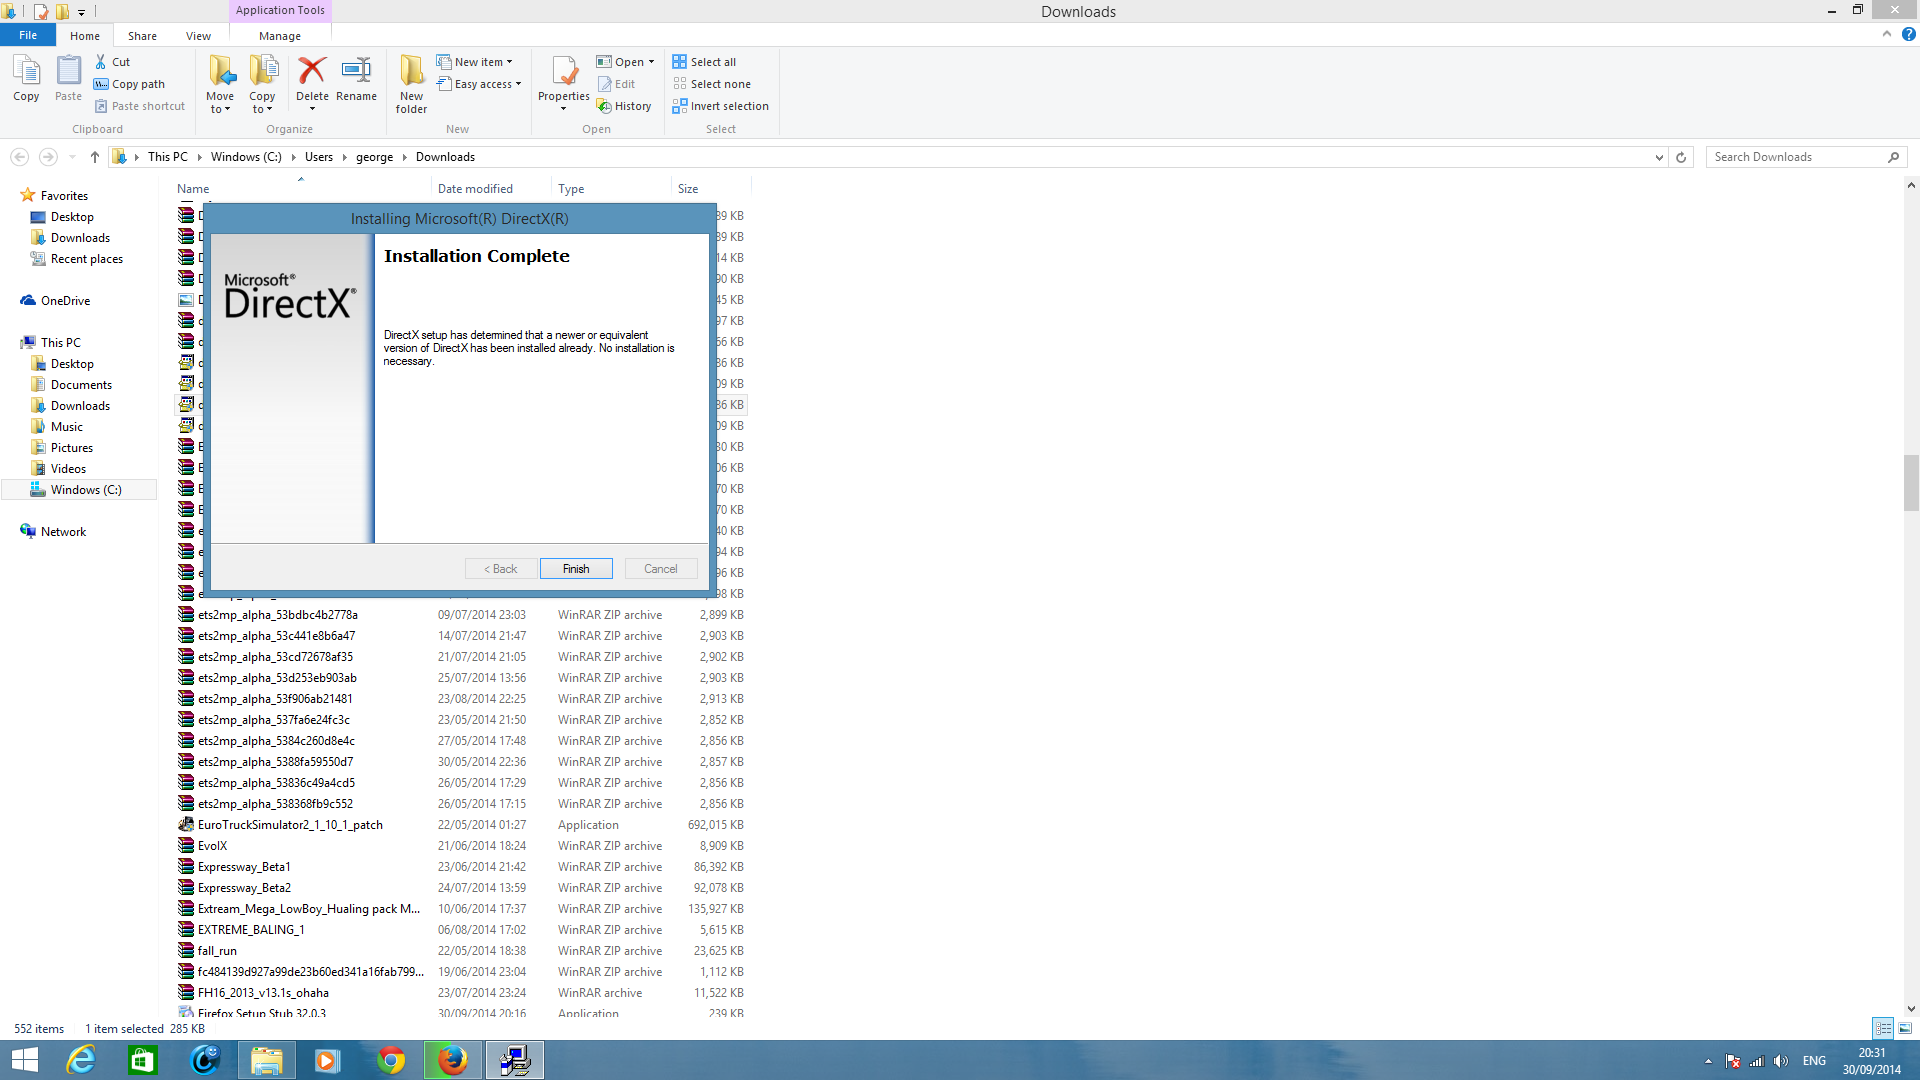Screen dimensions: 1920x1080
Task: Sort by the Date modified column header
Action: (490, 189)
